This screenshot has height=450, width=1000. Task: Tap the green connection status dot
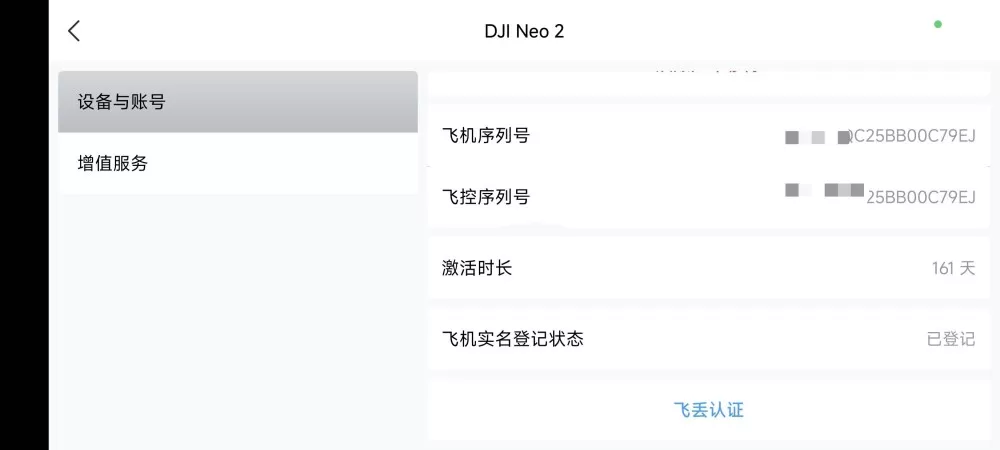coord(938,24)
